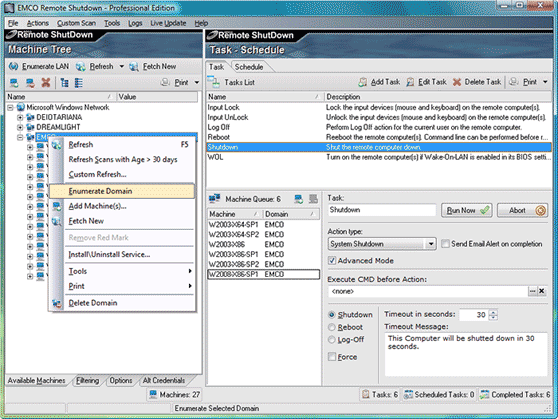558x419 pixels.
Task: Click the X clear button for Execute CMD
Action: [x=542, y=291]
